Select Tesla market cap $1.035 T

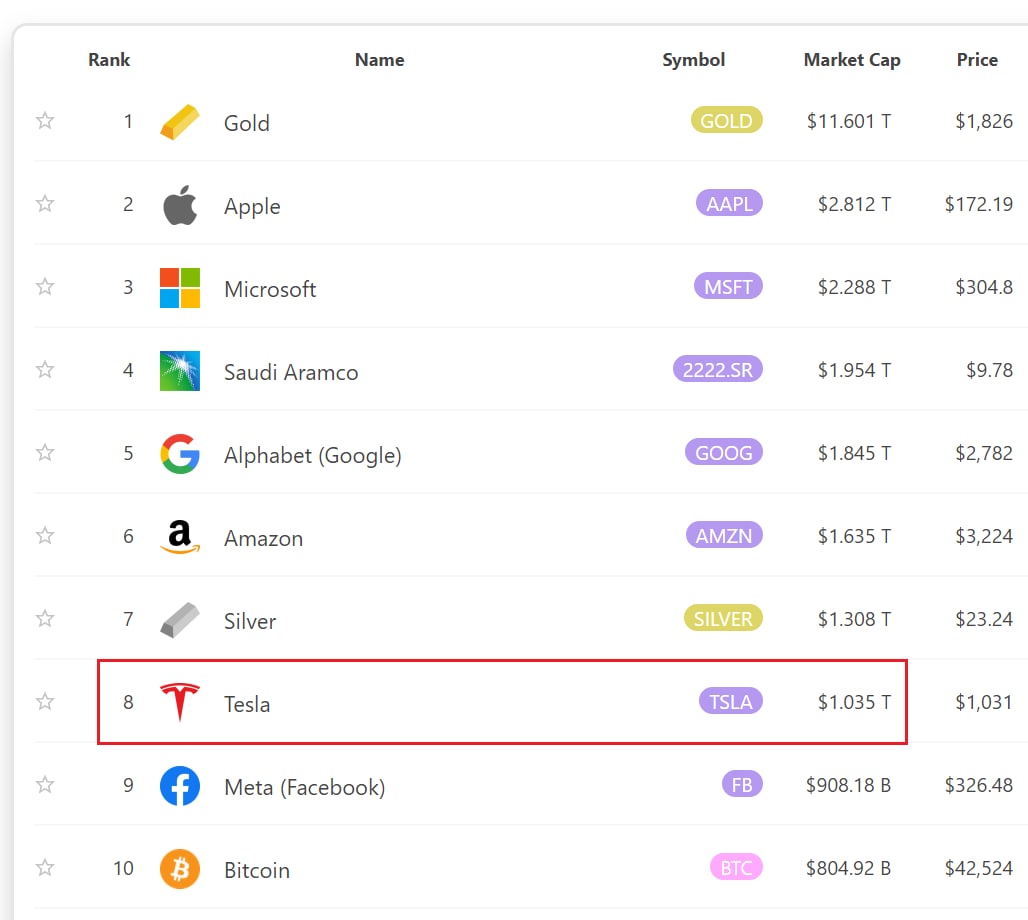point(854,702)
